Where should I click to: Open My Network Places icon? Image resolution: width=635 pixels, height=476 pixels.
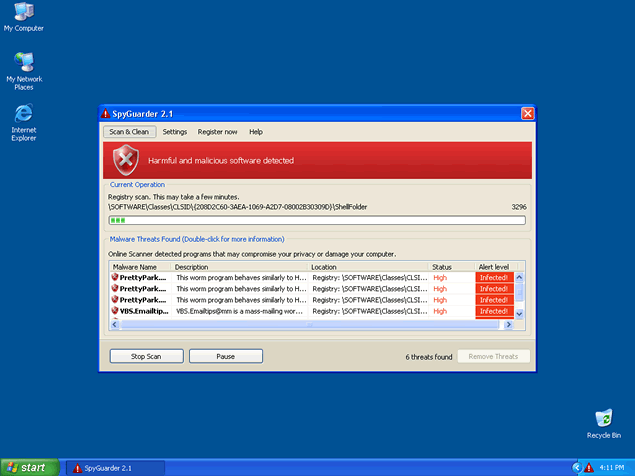[x=24, y=63]
